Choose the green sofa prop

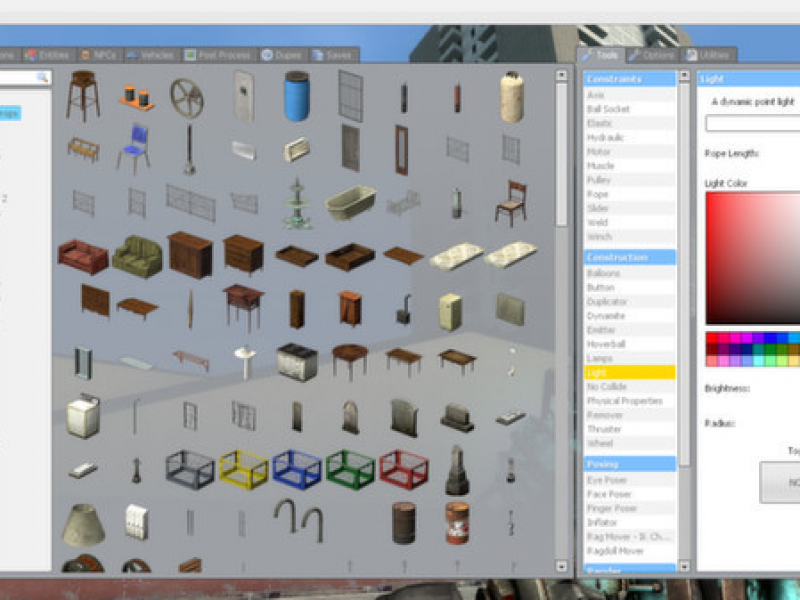(137, 257)
